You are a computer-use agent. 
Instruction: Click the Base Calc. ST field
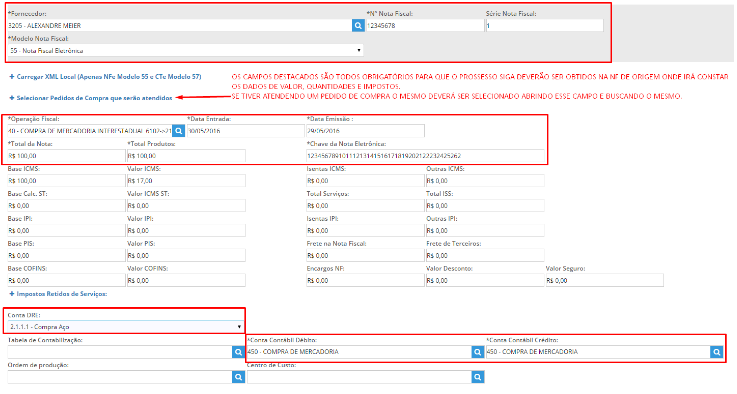click(x=66, y=205)
